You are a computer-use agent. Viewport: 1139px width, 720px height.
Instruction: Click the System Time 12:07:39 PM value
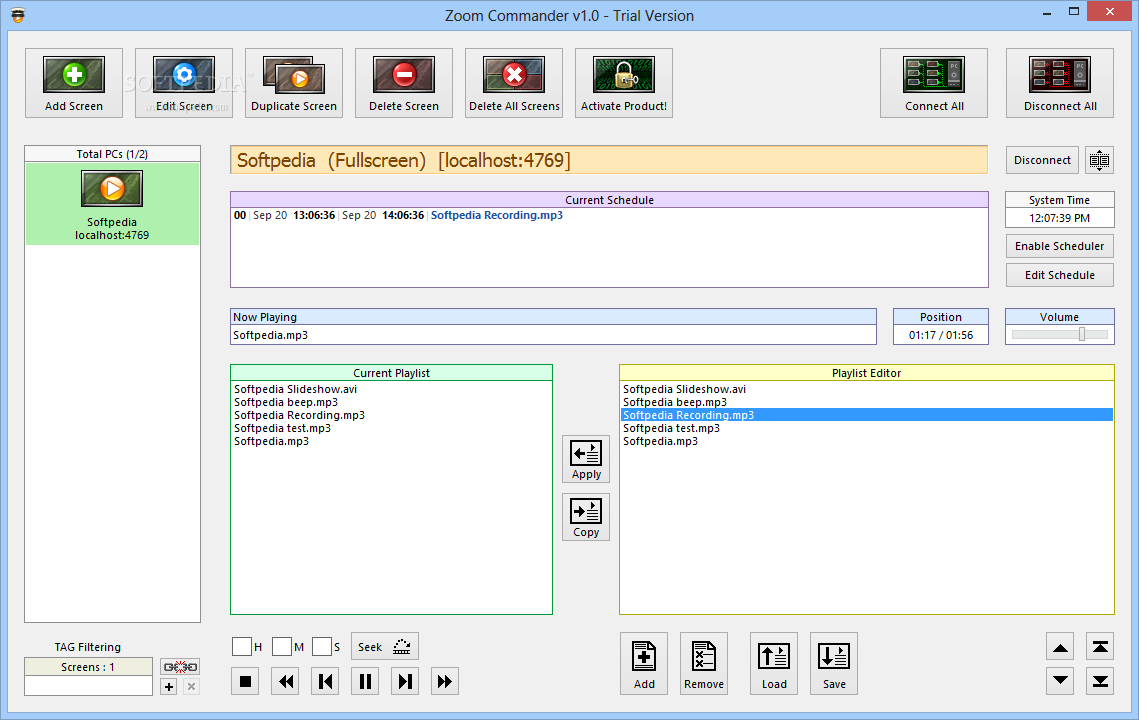(1059, 218)
